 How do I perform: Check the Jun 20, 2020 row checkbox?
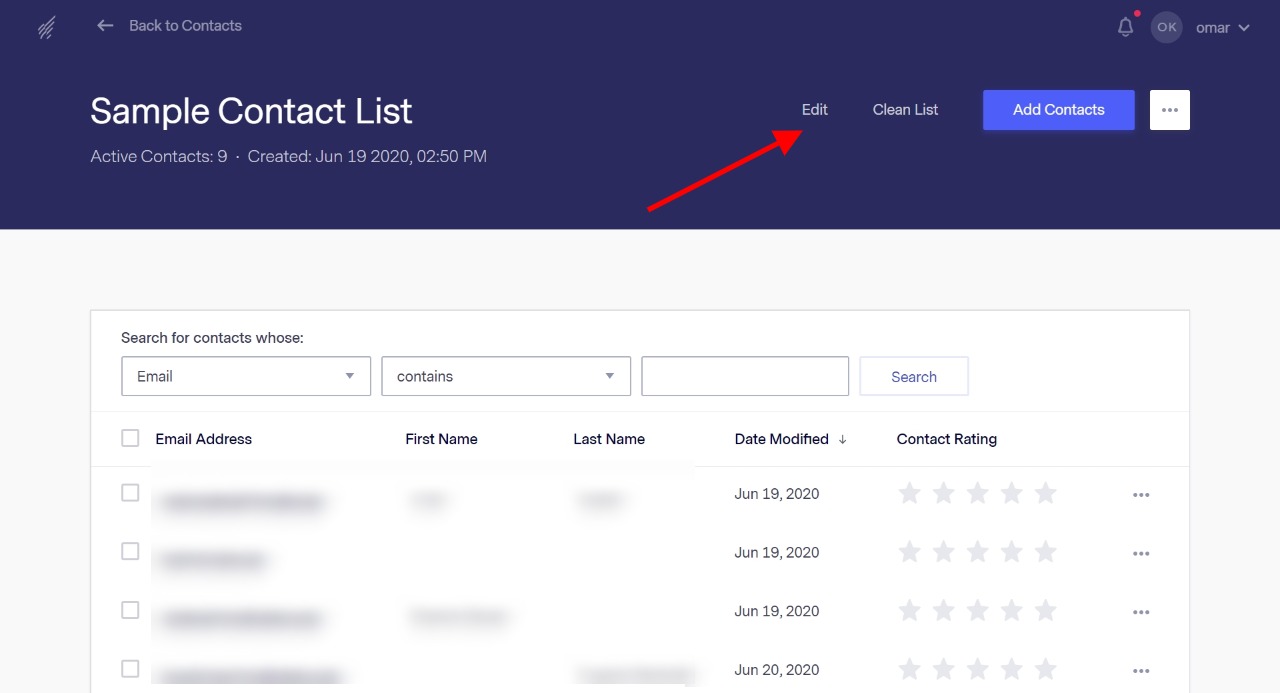[130, 669]
